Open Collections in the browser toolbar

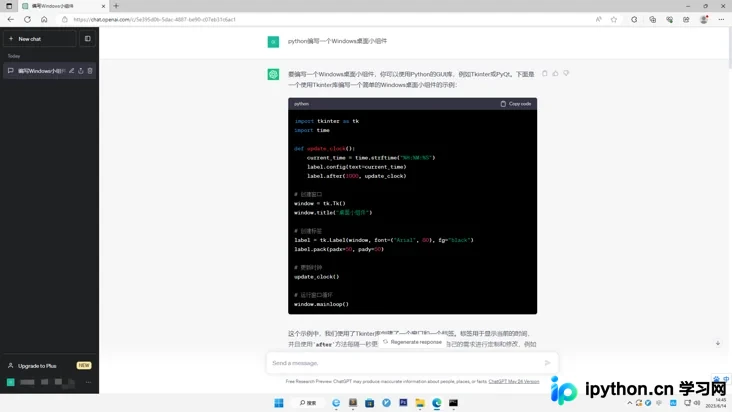point(653,20)
